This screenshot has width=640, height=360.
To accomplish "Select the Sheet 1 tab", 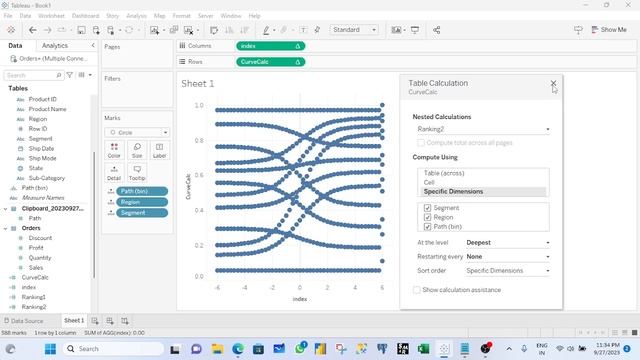I will (x=74, y=321).
